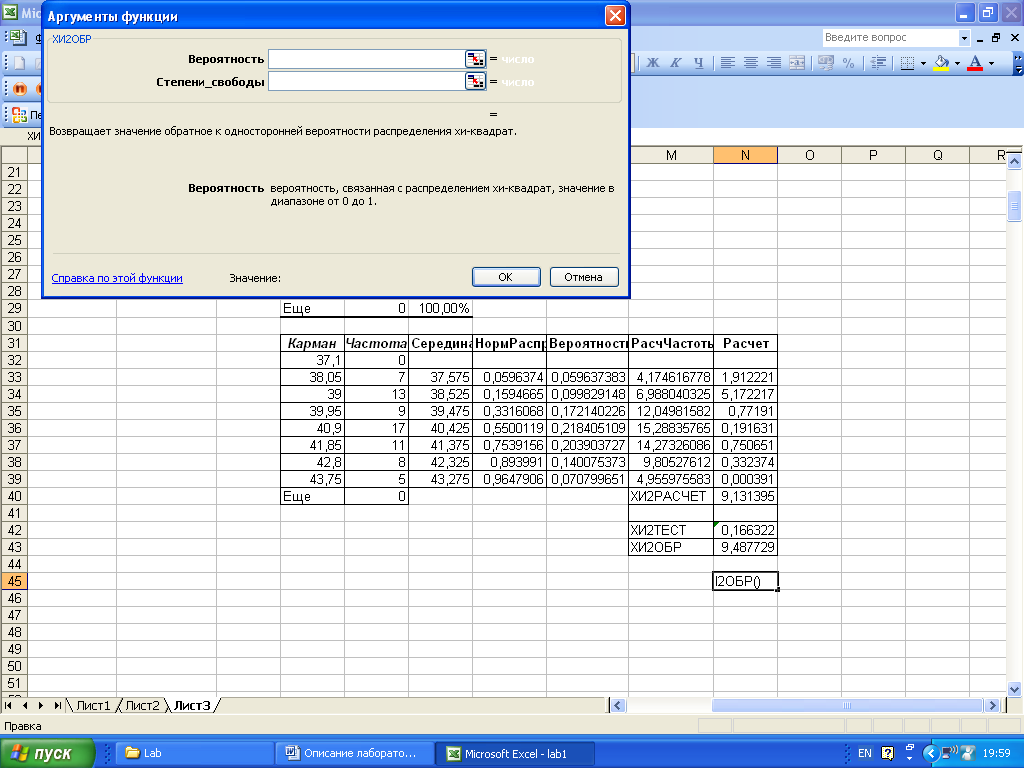Open borders style dropdown arrow
The image size is (1024, 768).
pos(923,63)
